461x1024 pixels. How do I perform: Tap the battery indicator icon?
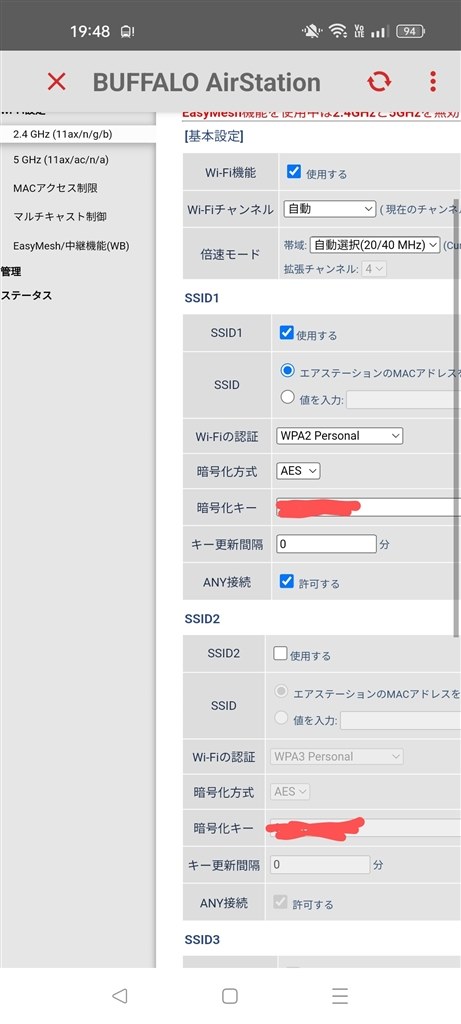(x=411, y=31)
